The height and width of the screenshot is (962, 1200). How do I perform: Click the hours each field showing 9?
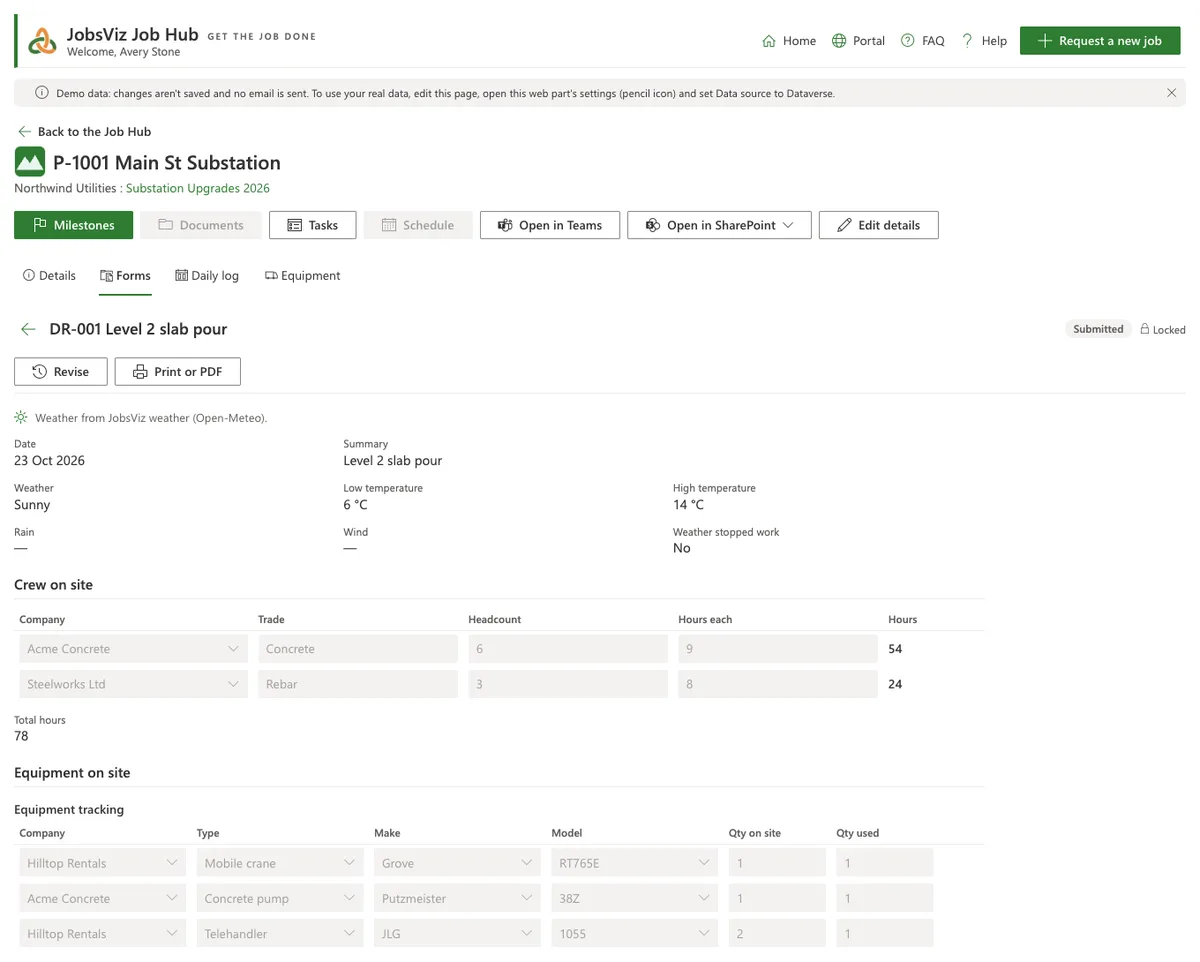(778, 649)
